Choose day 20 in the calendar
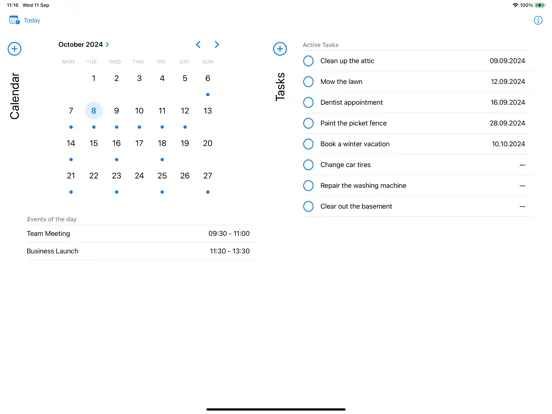552x414 pixels. click(208, 143)
